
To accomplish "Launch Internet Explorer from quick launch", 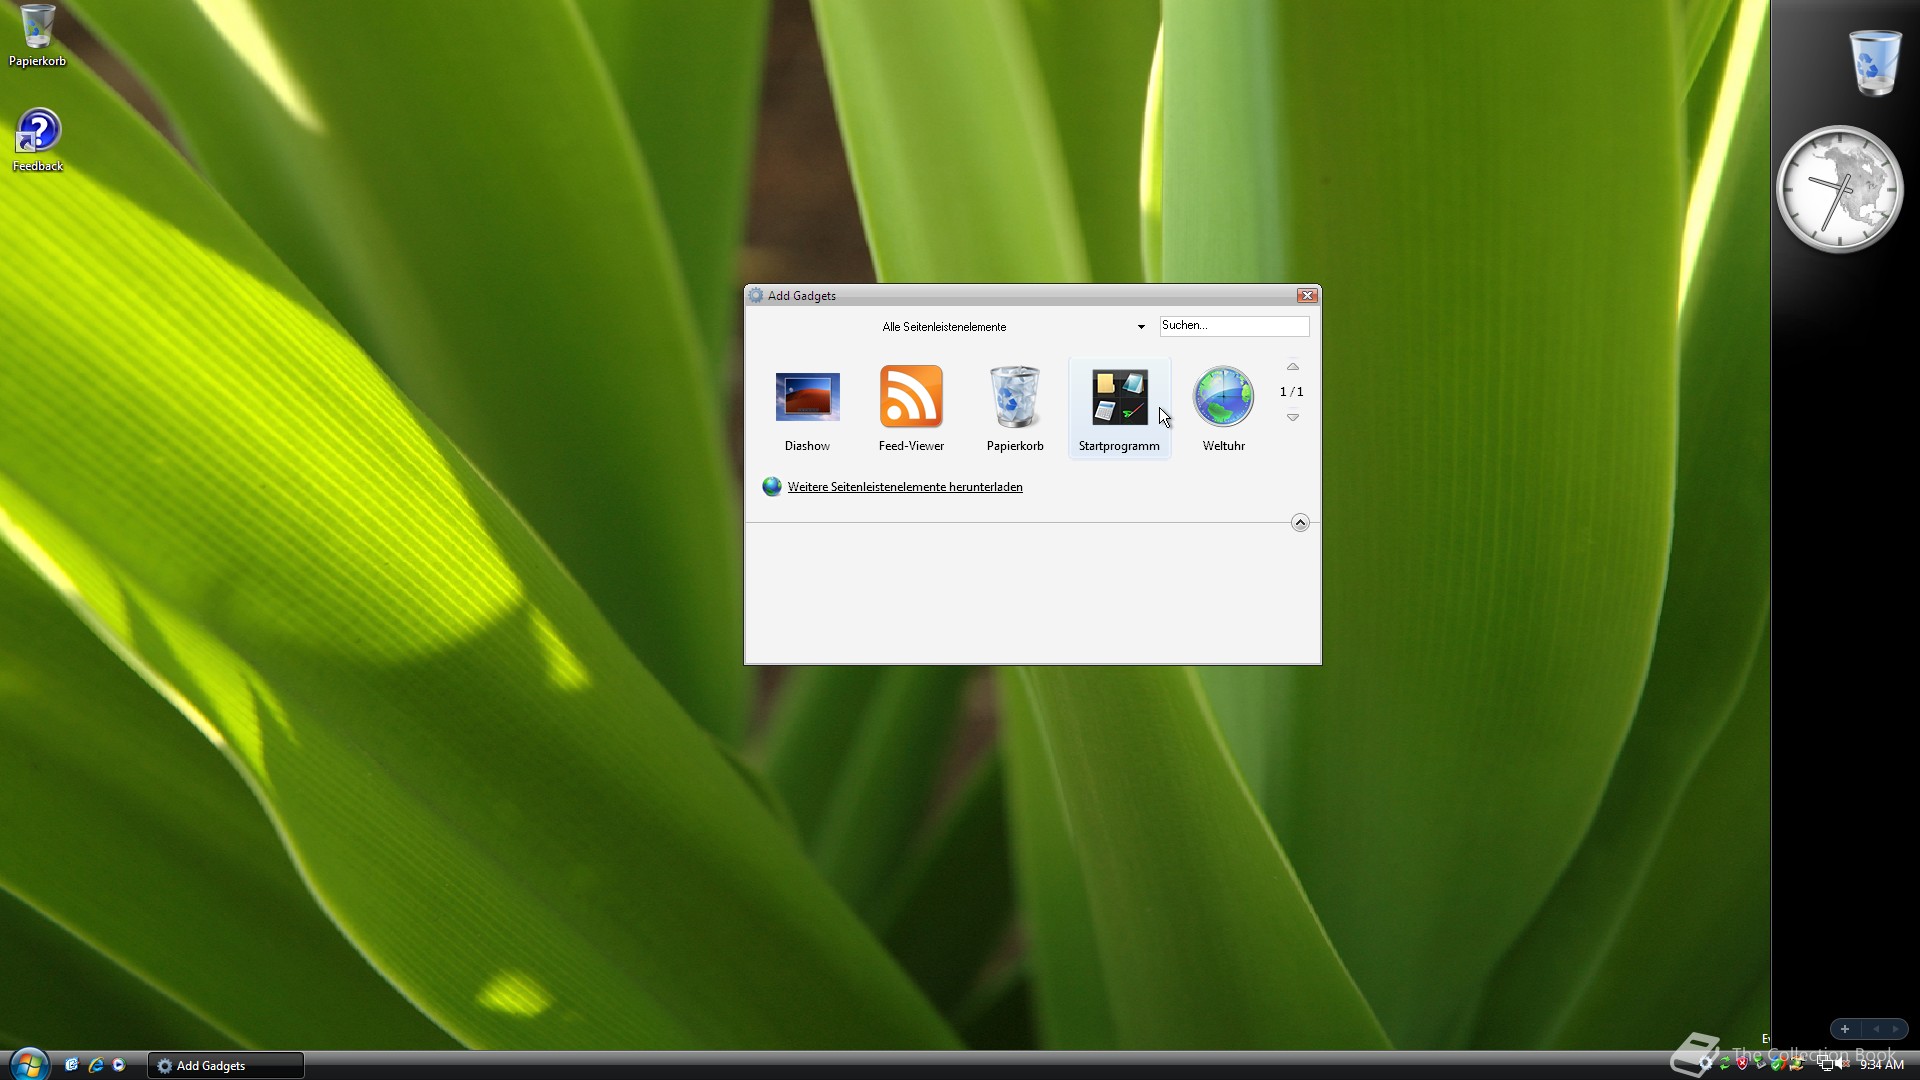I will point(95,1065).
